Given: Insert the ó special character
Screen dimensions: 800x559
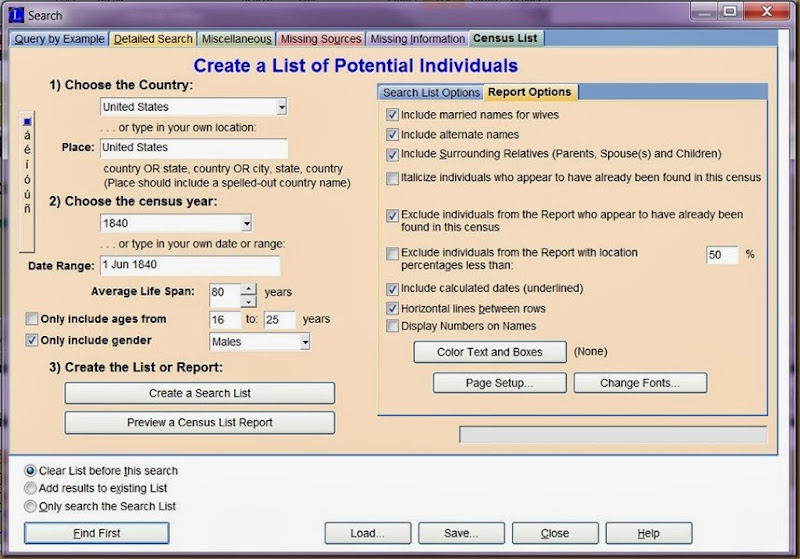Looking at the screenshot, I should 27,180.
